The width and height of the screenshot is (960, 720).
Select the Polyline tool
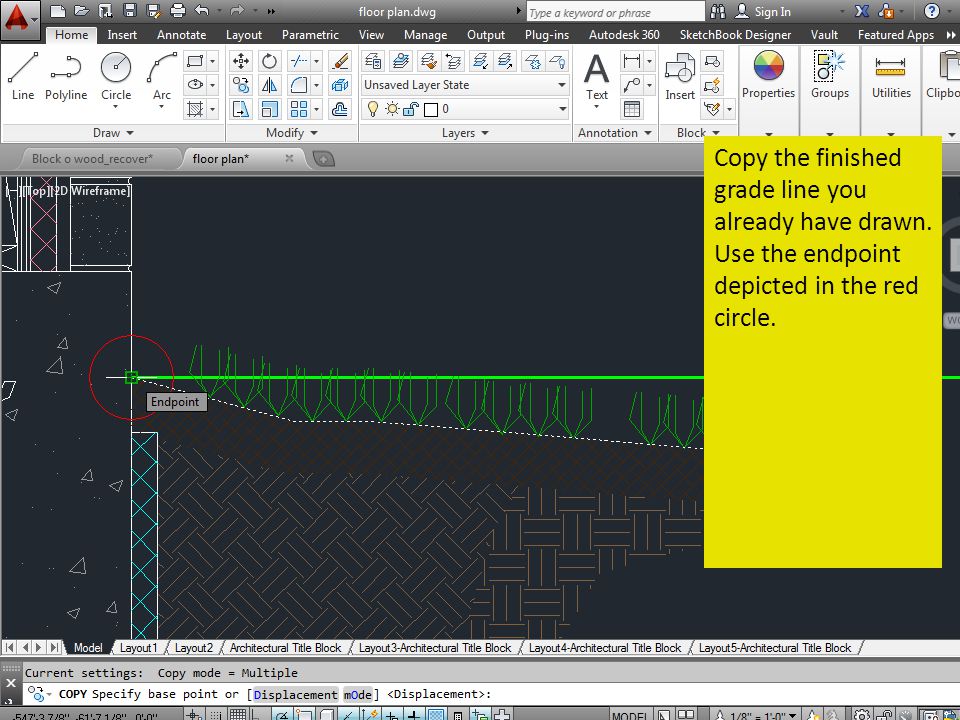66,76
